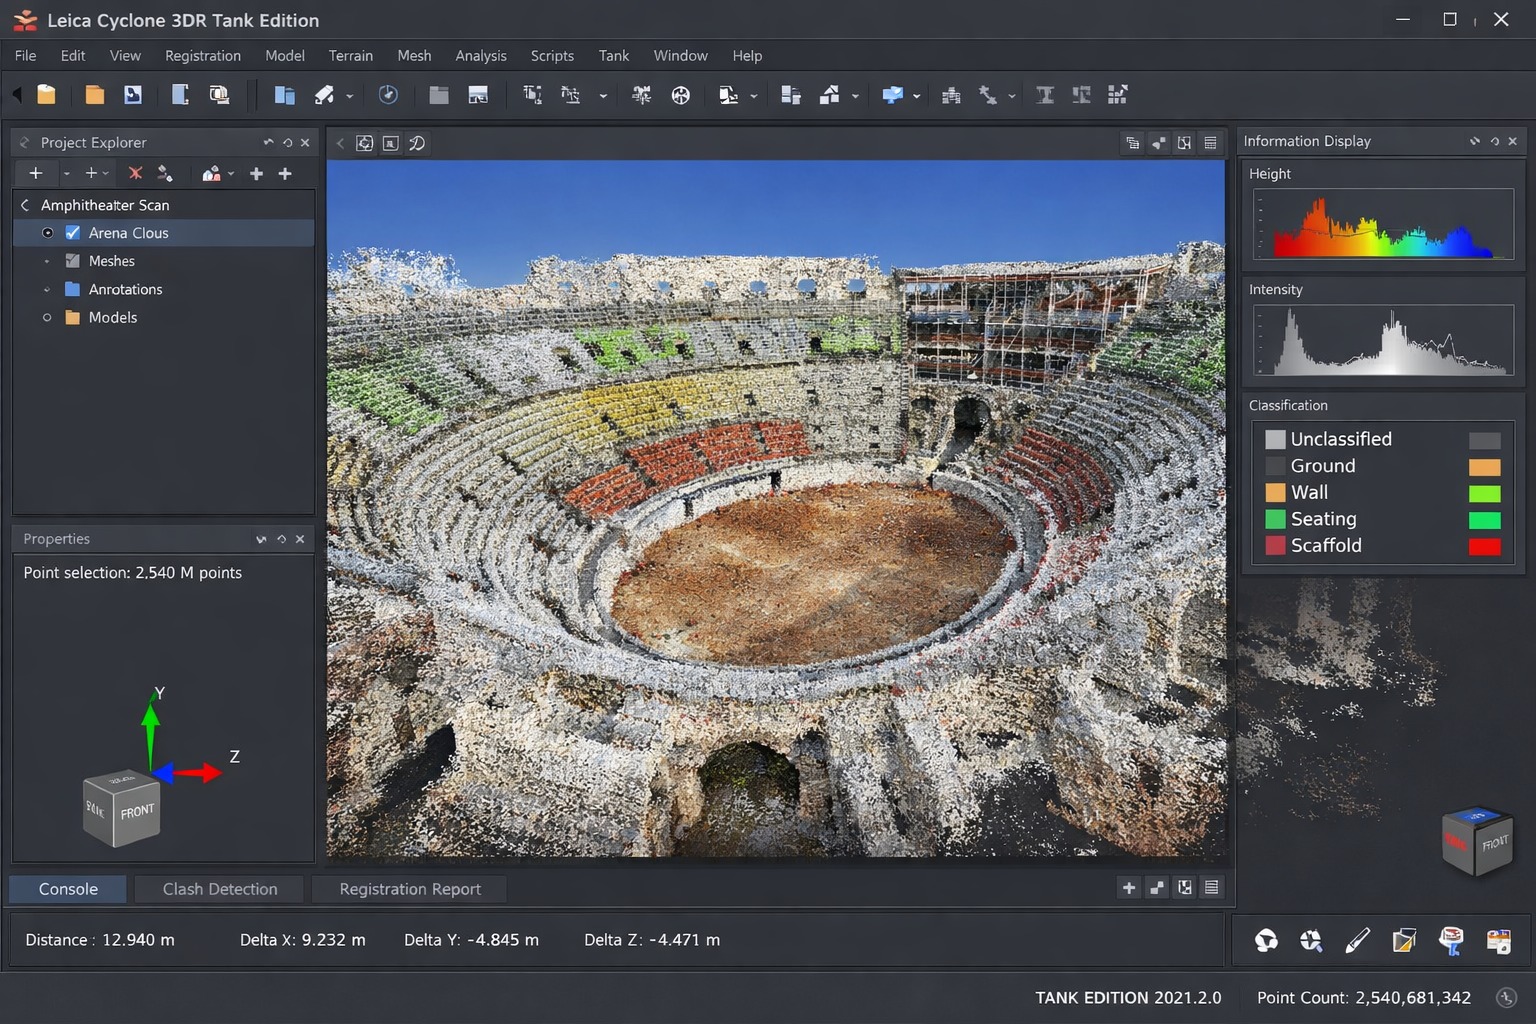Close the Information Display panel
The image size is (1536, 1024).
pos(1513,141)
